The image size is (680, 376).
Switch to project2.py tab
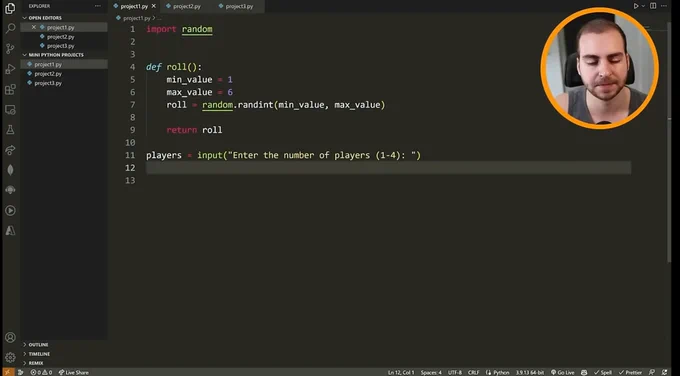(x=186, y=6)
